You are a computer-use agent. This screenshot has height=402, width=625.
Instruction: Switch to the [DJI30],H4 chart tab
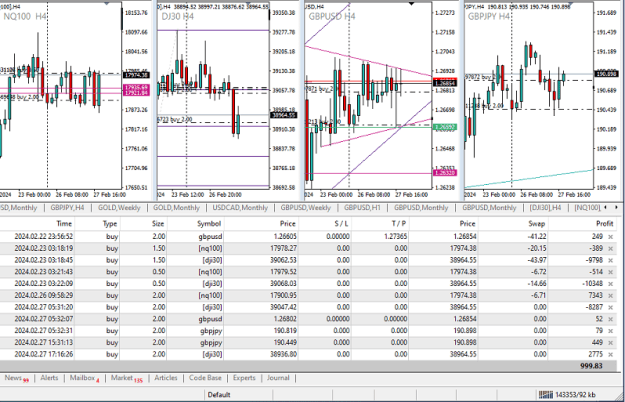(545, 208)
